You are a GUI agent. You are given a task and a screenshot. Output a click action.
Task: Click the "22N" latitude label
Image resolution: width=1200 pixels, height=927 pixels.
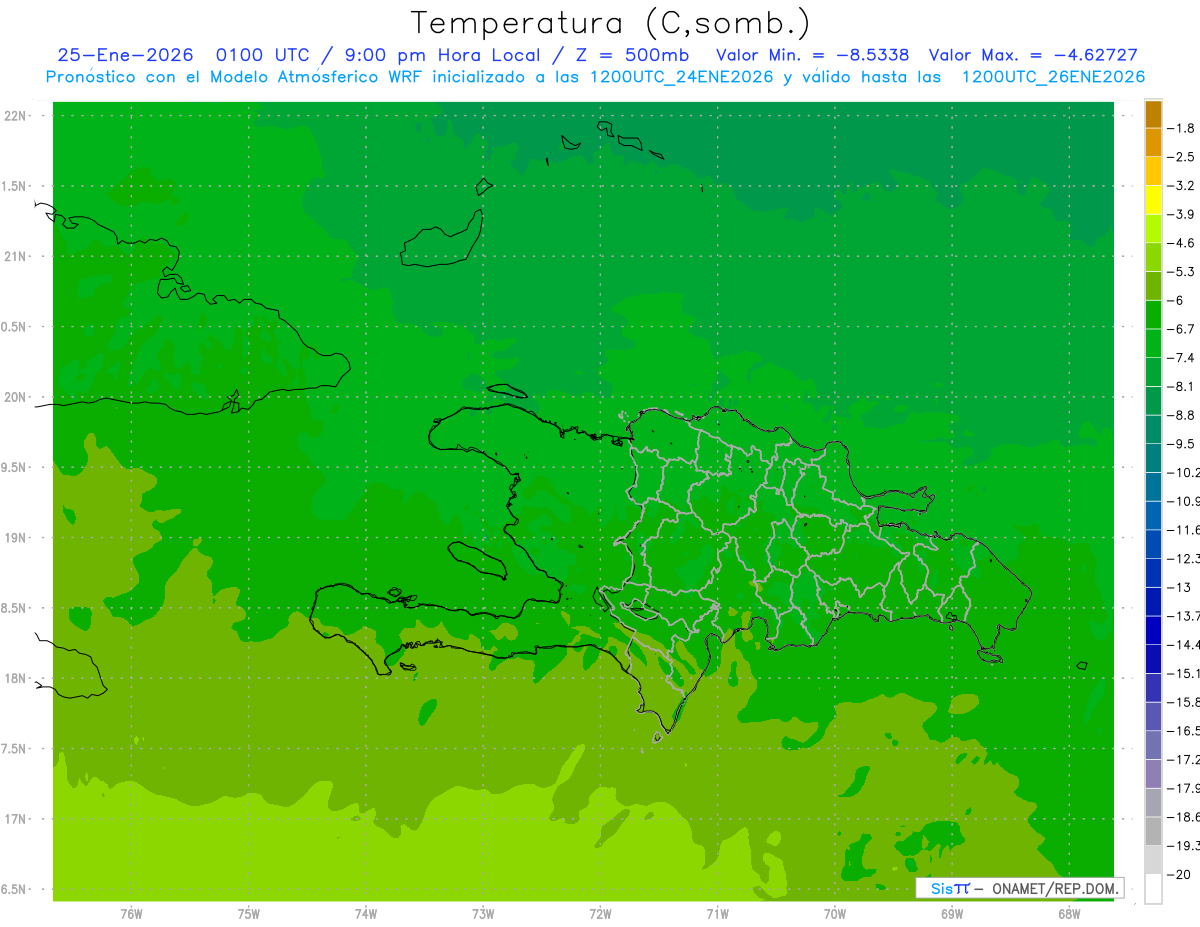(x=16, y=116)
